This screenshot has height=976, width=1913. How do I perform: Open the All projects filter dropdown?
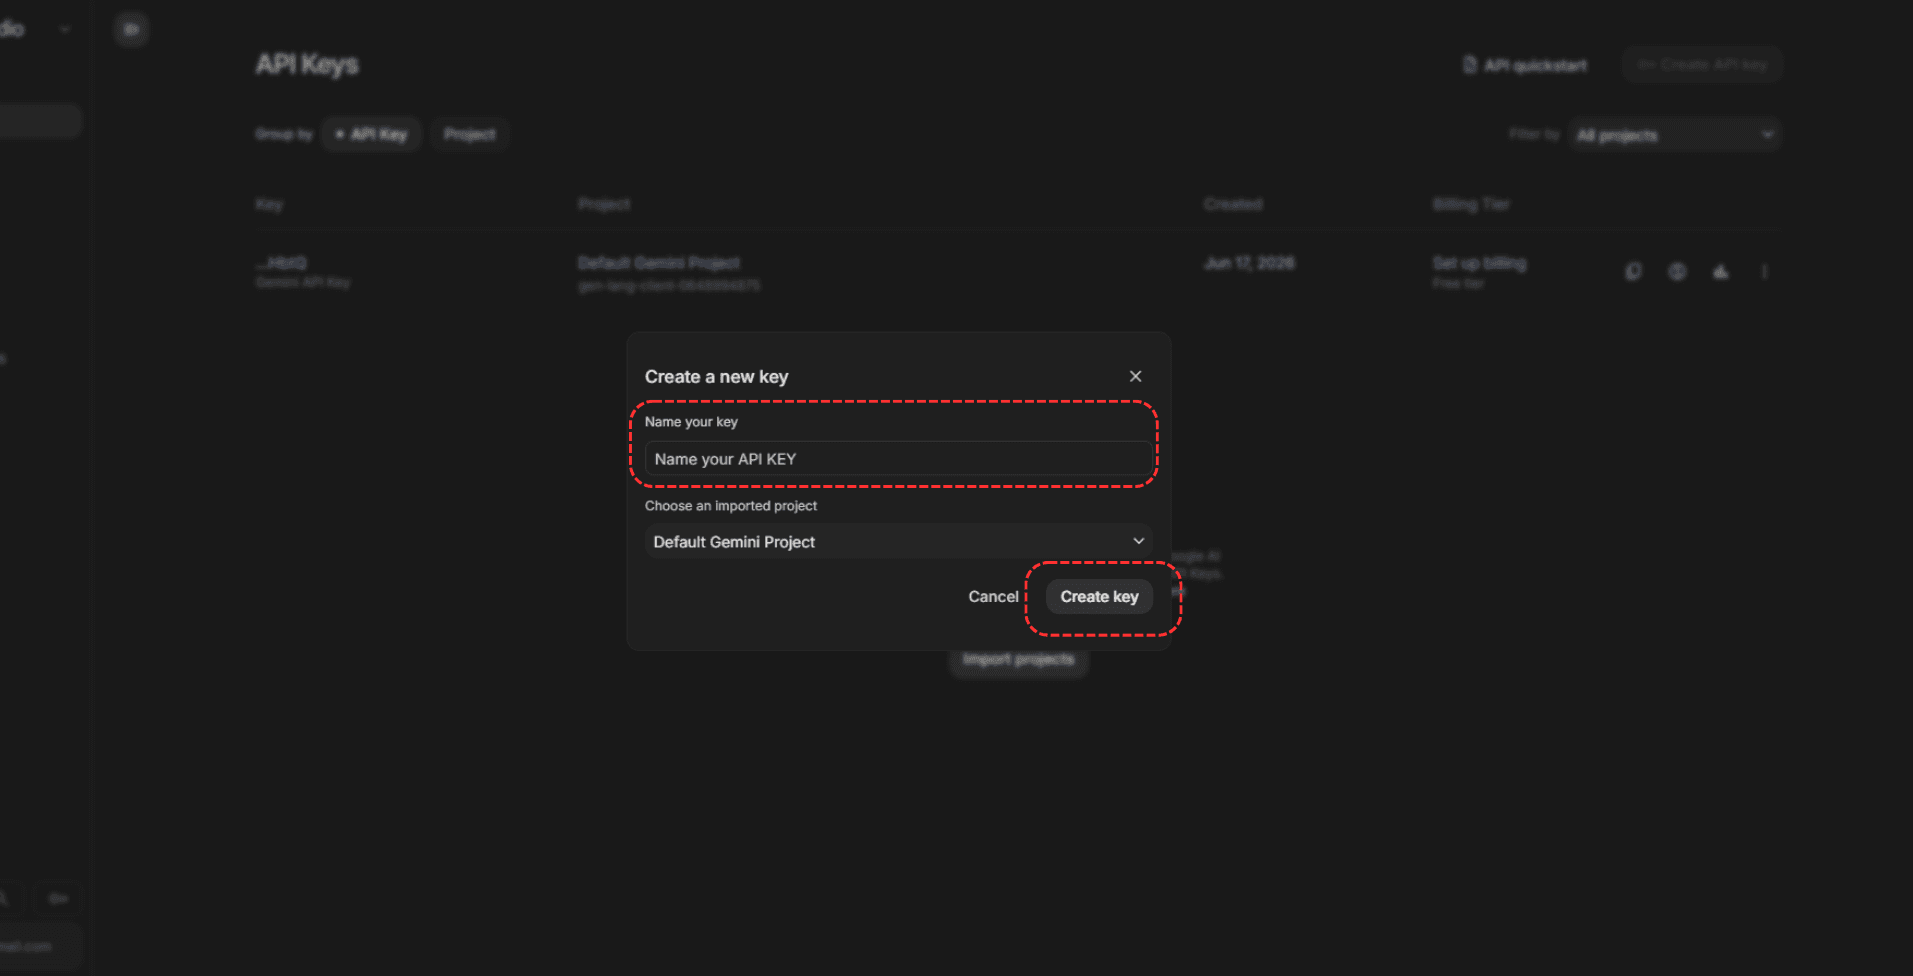pyautogui.click(x=1675, y=135)
